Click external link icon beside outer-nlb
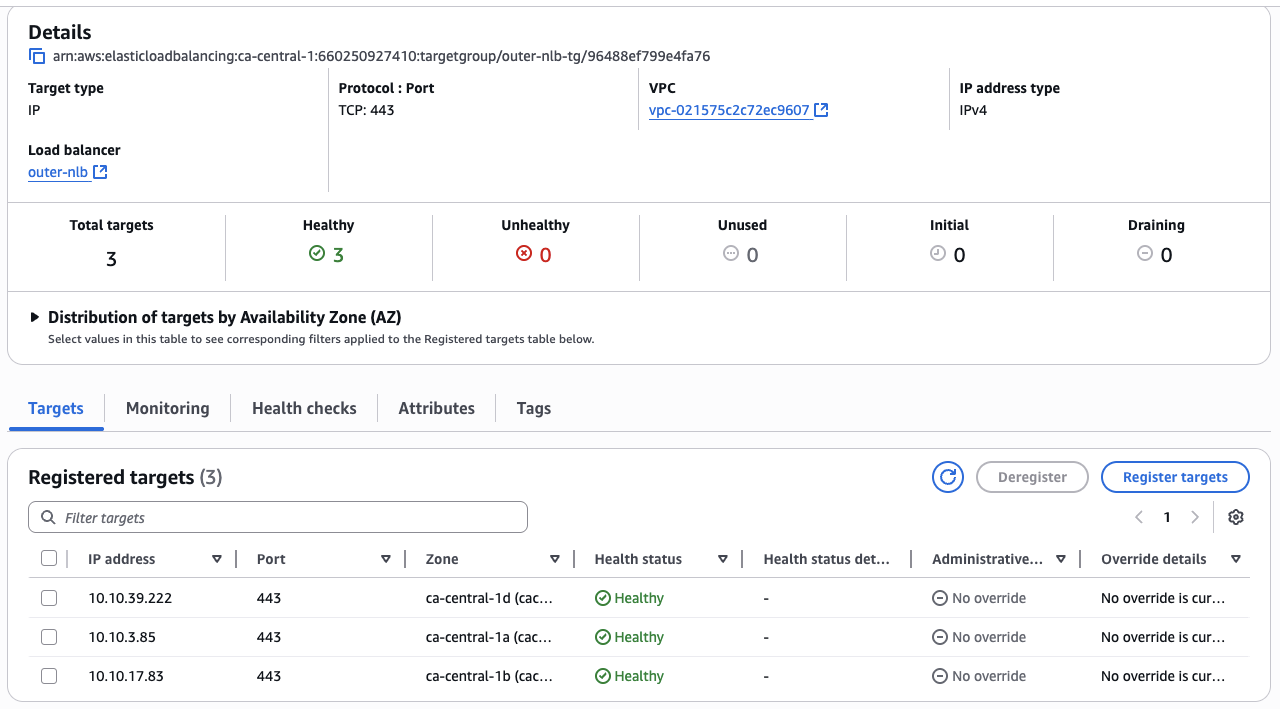 coord(100,172)
